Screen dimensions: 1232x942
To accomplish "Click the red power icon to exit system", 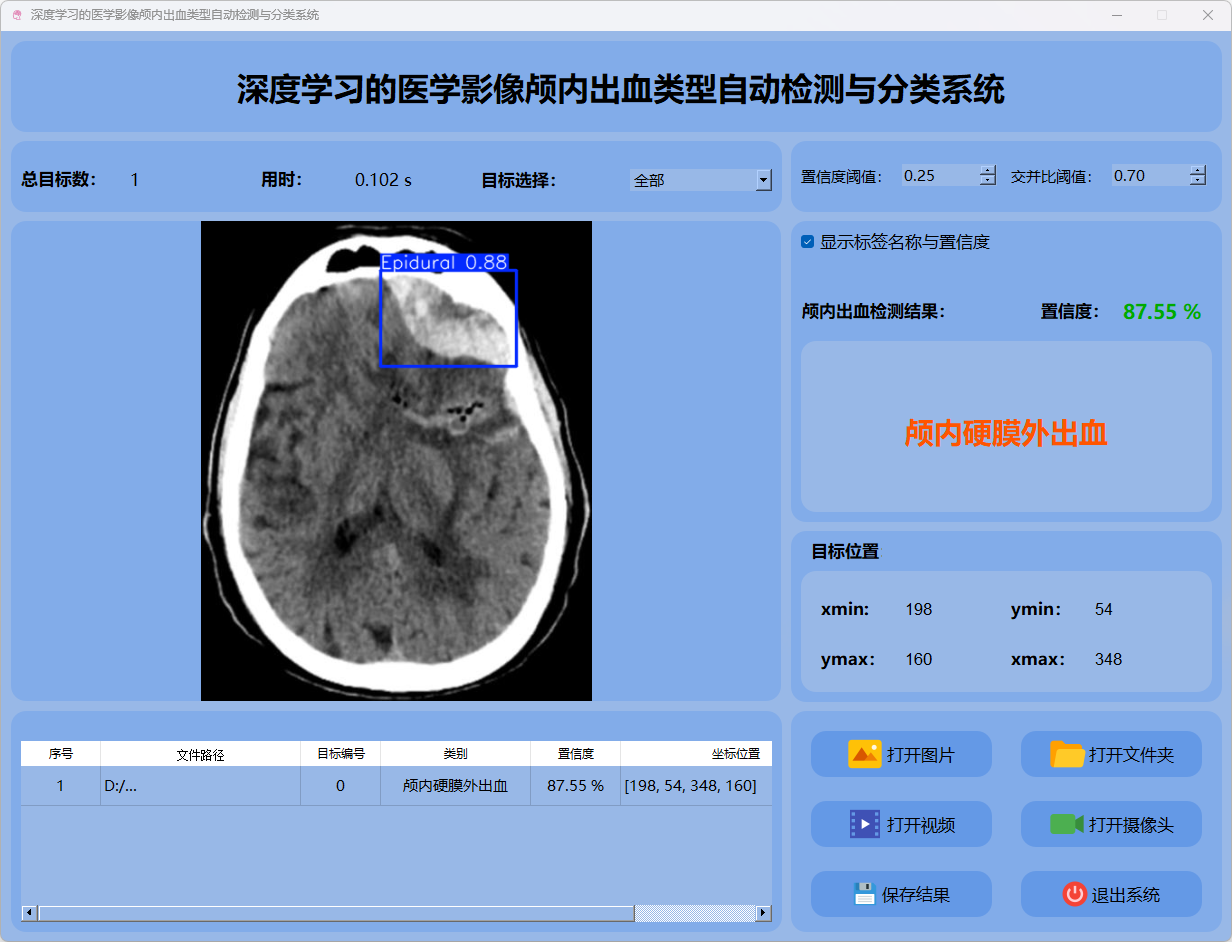I will tap(1074, 894).
